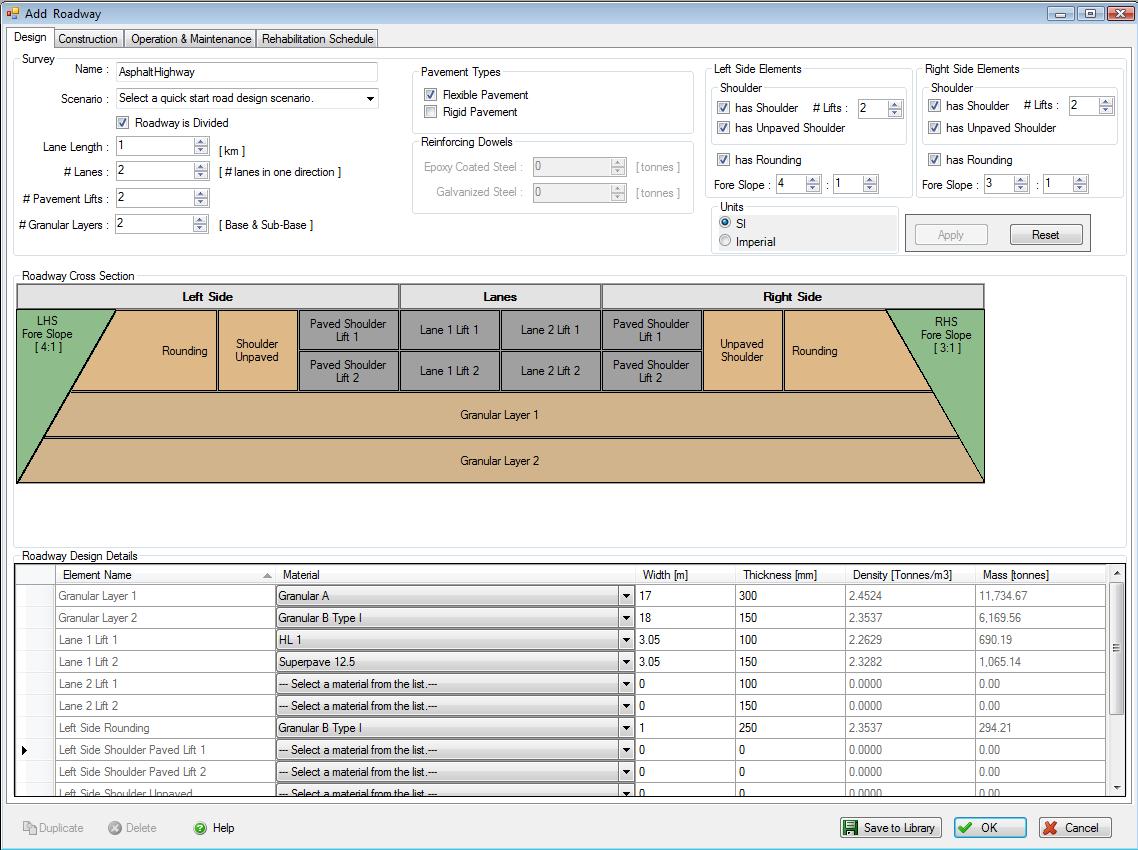Open the Granular Layer 1 material dropdown
This screenshot has height=850, width=1138.
tap(627, 596)
